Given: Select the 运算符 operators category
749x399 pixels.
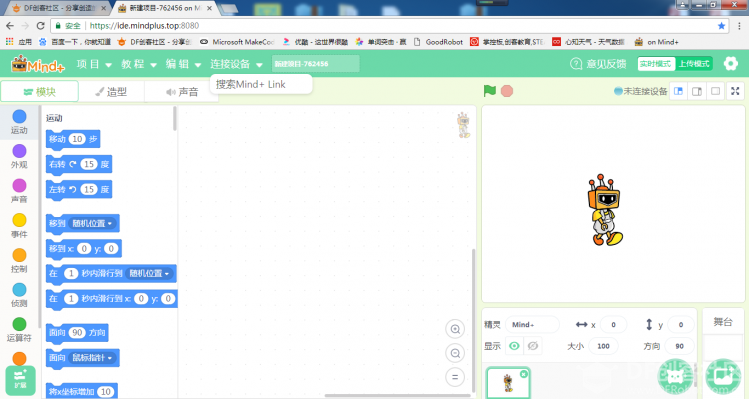Looking at the screenshot, I should (19, 330).
